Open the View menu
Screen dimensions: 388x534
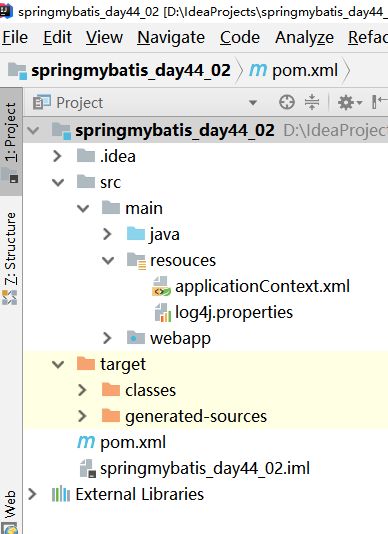click(x=104, y=37)
